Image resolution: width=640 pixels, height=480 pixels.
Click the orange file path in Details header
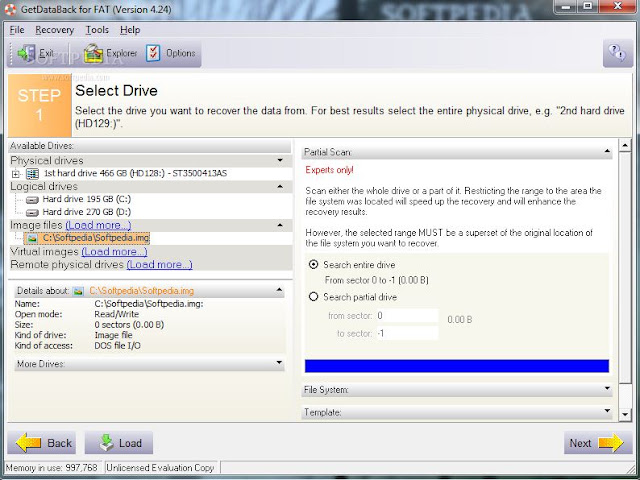point(142,291)
